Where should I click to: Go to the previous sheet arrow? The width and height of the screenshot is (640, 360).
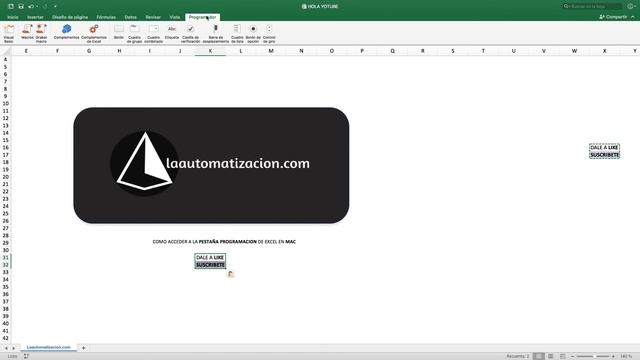pos(6,348)
